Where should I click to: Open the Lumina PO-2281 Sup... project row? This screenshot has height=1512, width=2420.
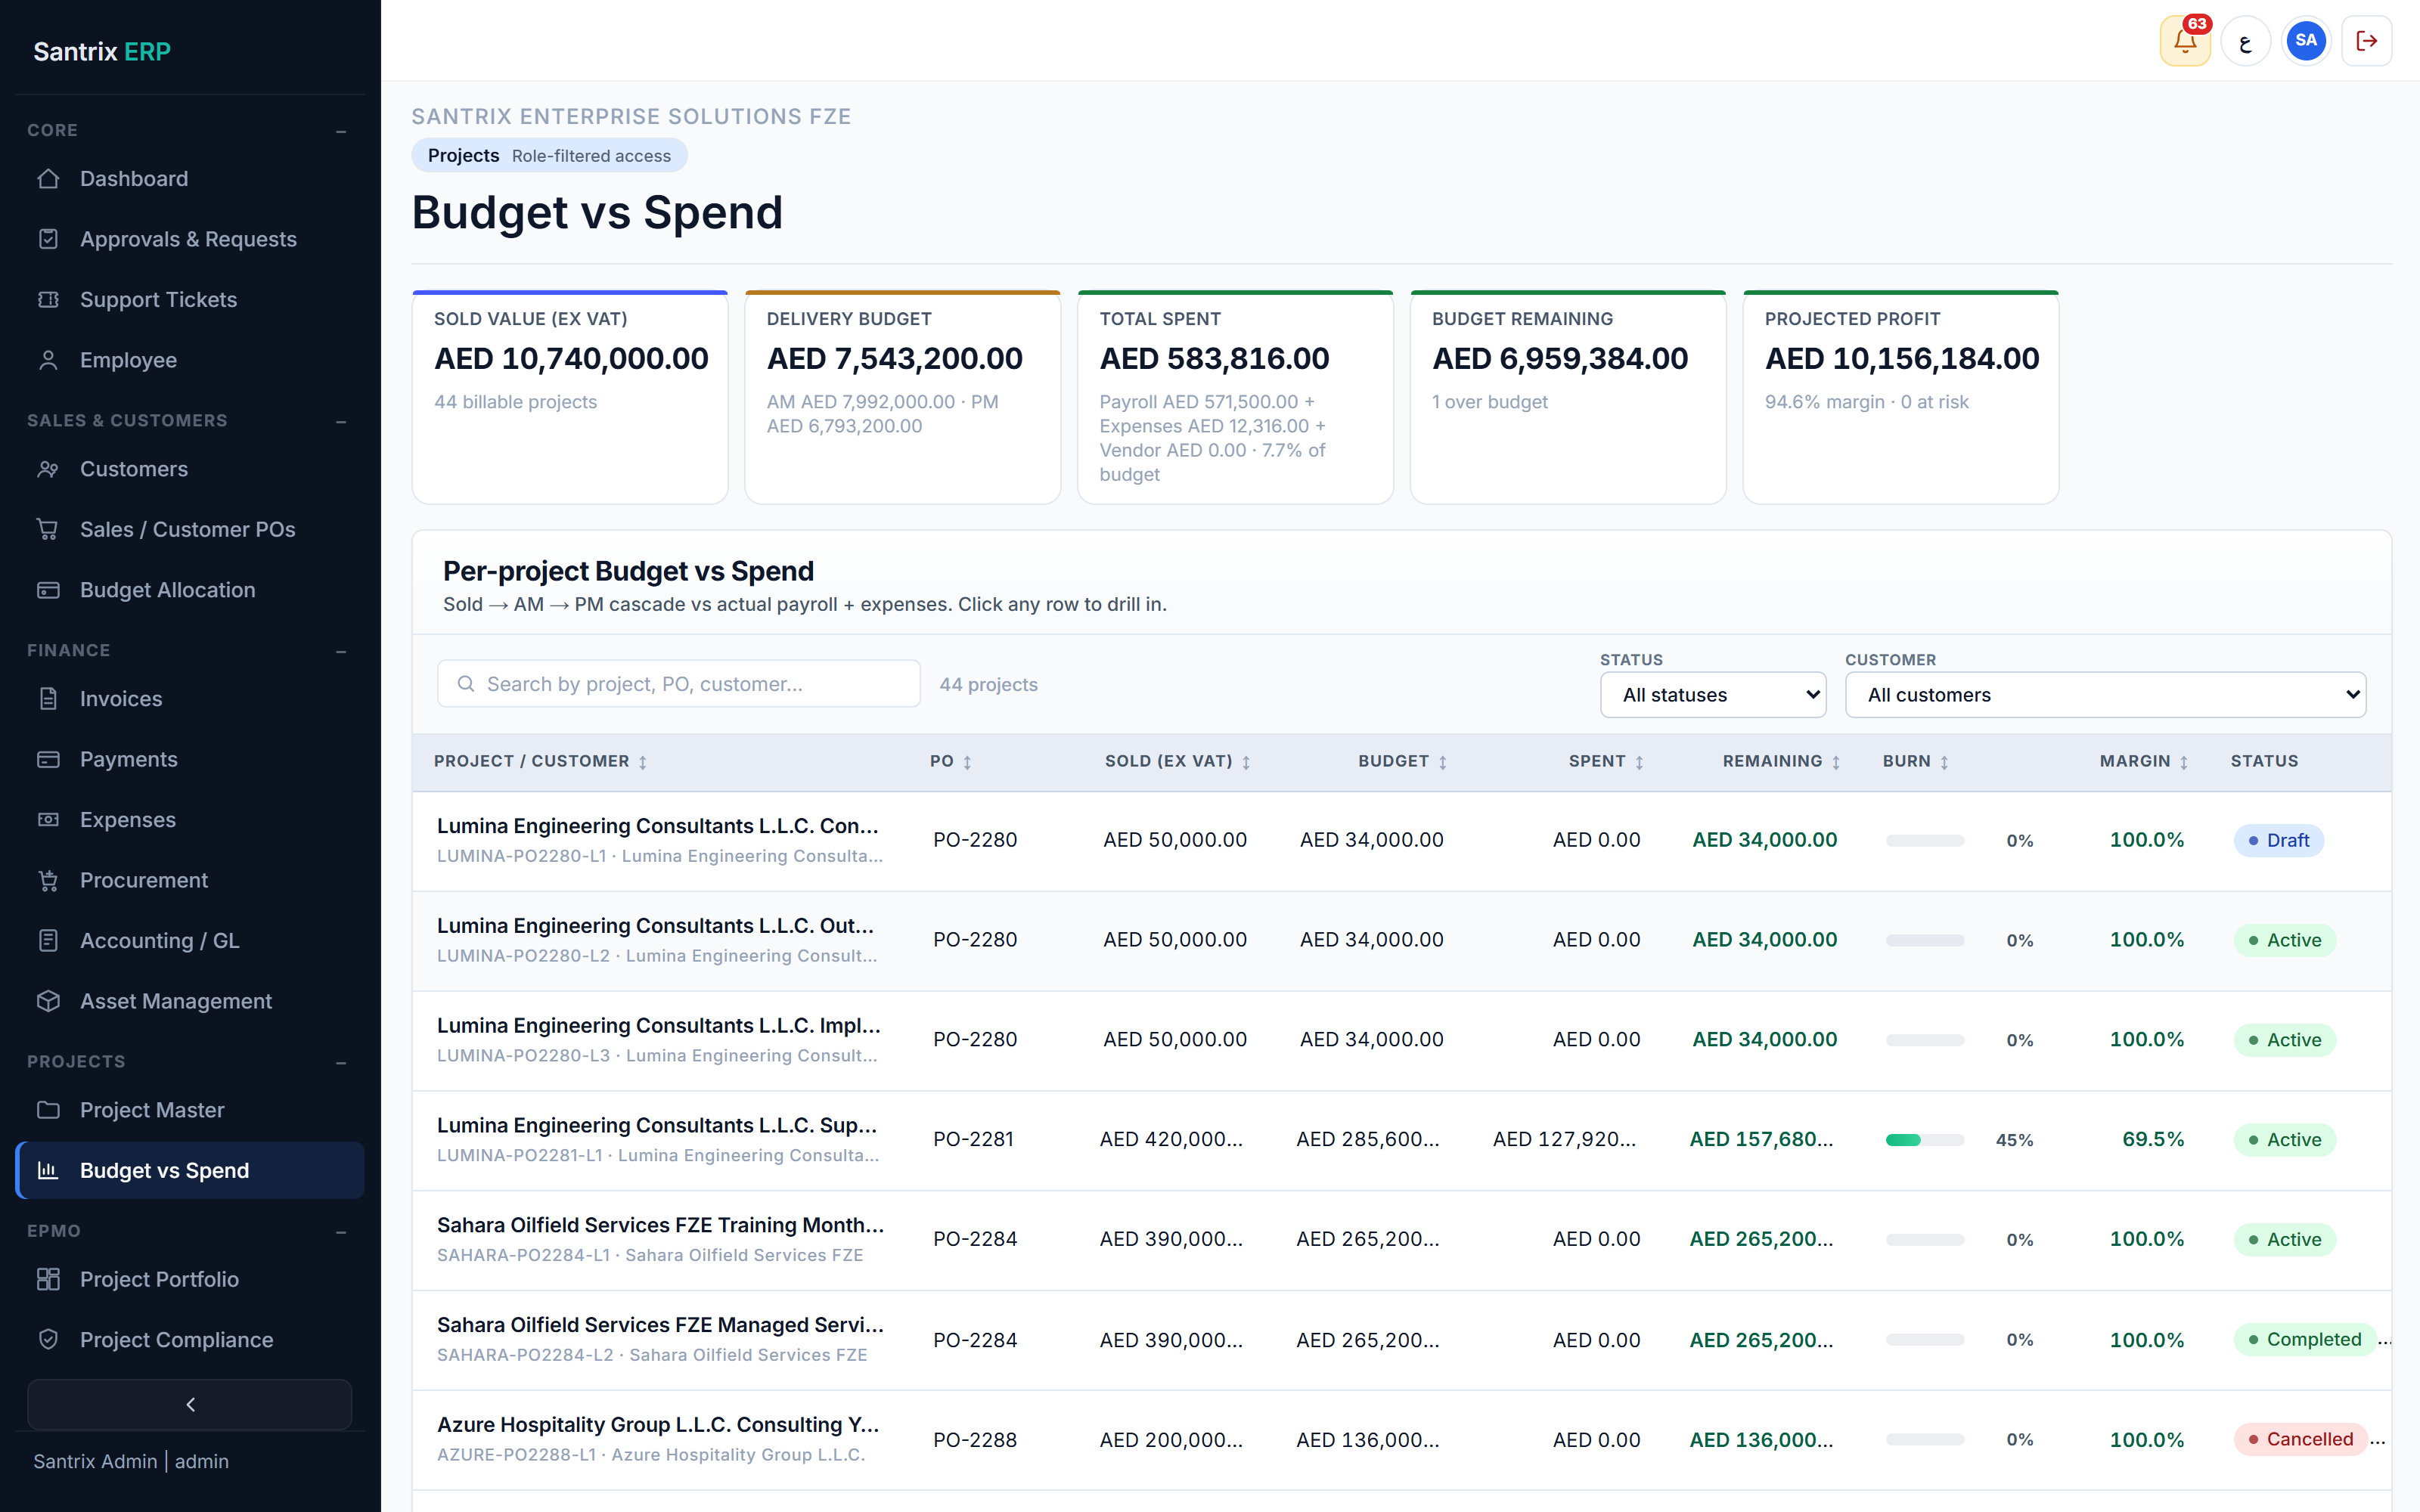[1401, 1140]
